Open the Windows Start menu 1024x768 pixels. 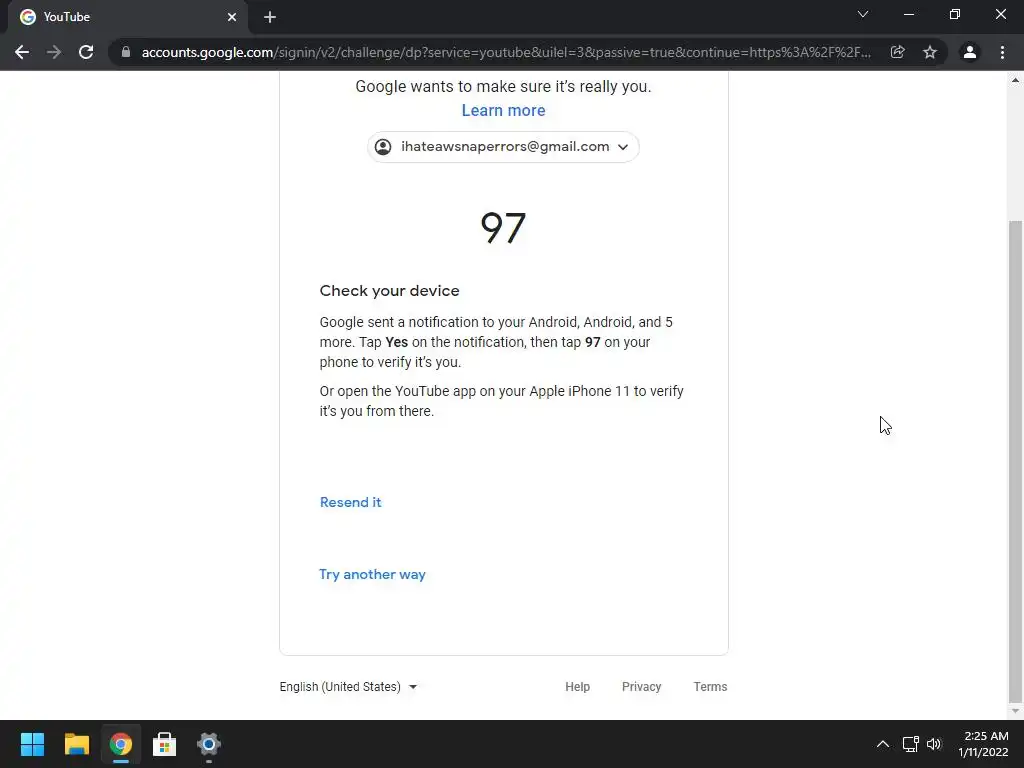(32, 744)
